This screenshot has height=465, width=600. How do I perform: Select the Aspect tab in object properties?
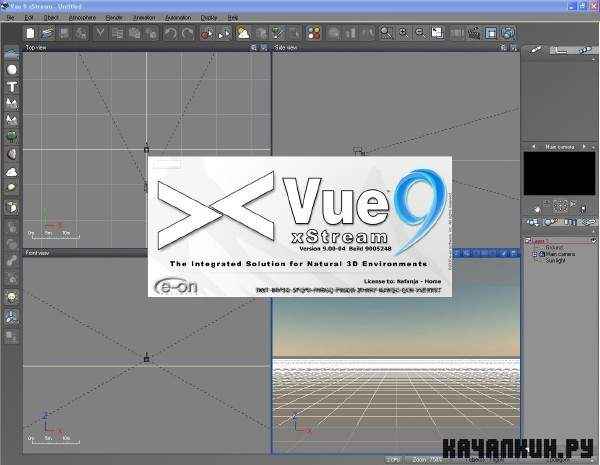point(536,50)
